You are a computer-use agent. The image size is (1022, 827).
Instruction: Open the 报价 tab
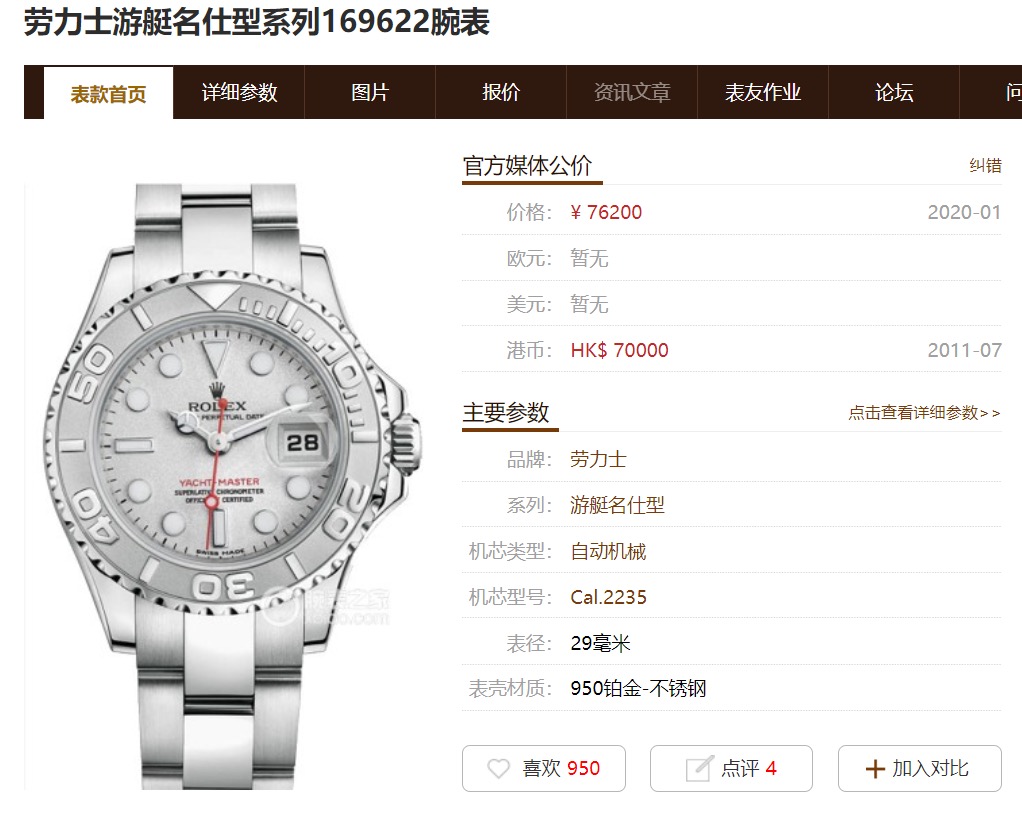pos(501,93)
